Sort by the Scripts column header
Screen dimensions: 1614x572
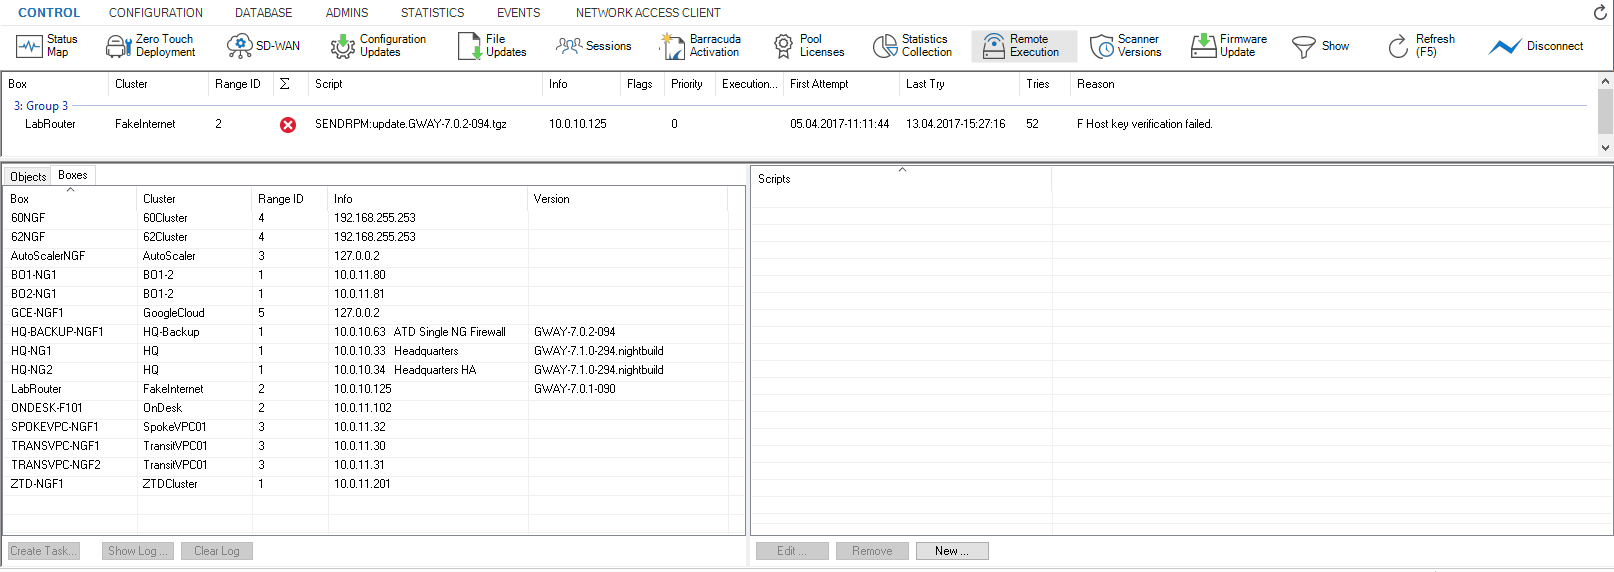tap(901, 179)
